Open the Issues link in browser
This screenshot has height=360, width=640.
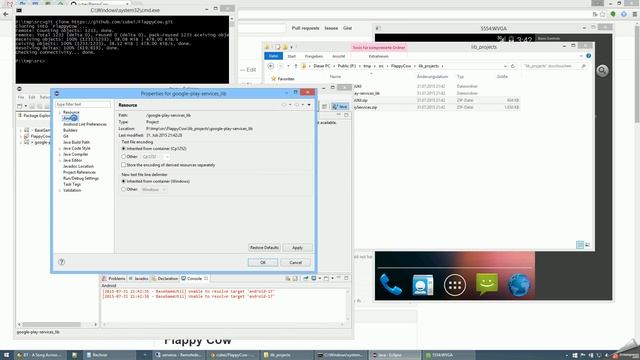[x=331, y=28]
